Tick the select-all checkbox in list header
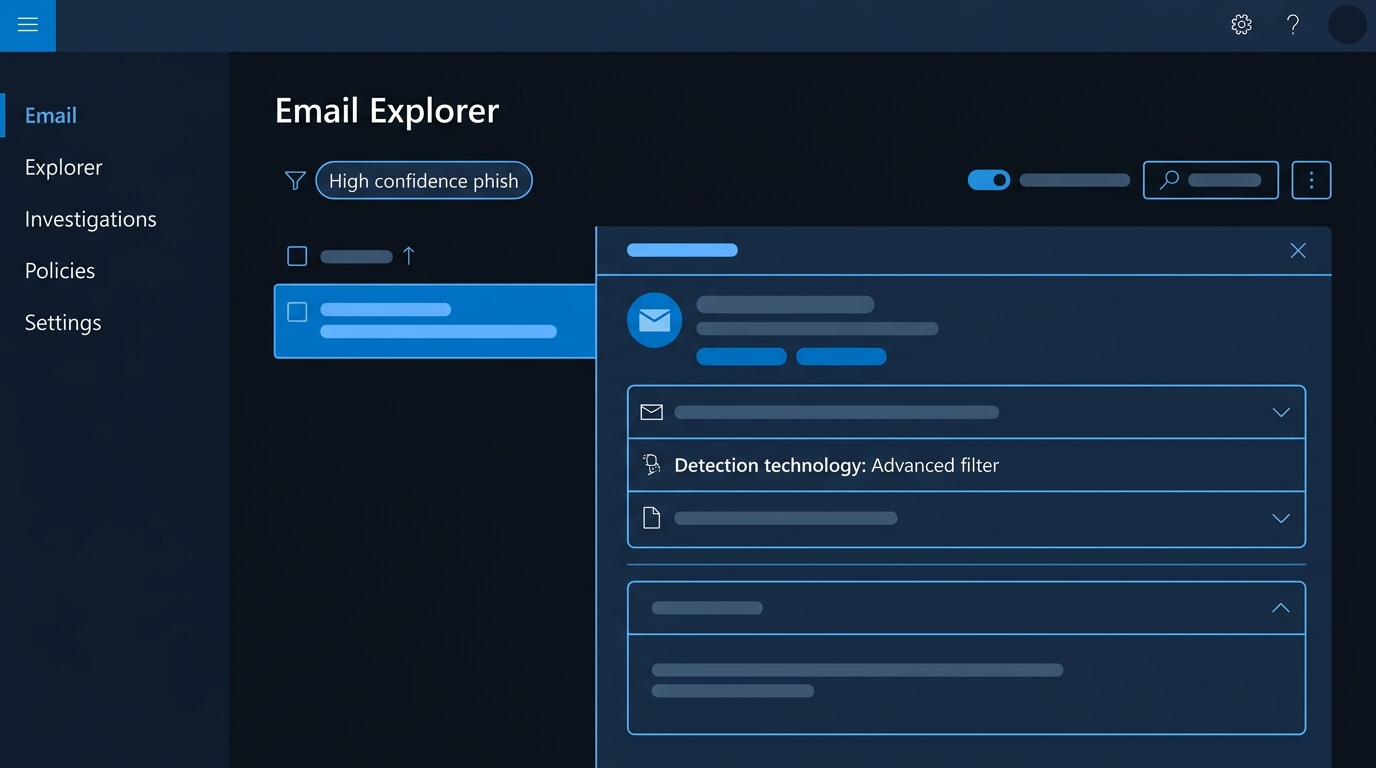Viewport: 1376px width, 768px height. tap(297, 256)
